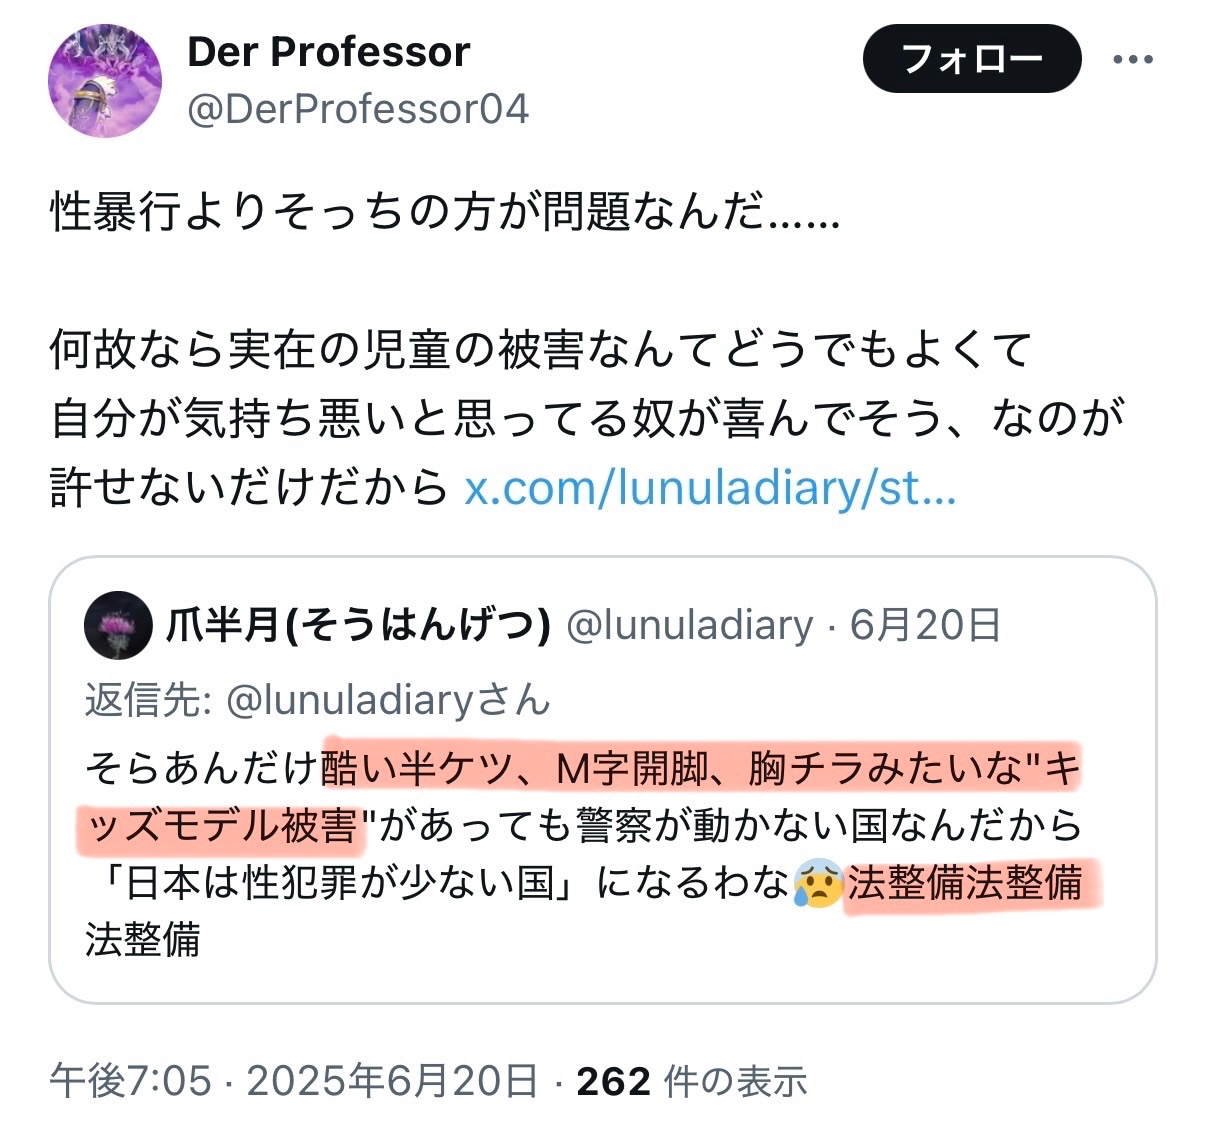Open the @DerProfessor04 handle
This screenshot has height=1124, width=1206.
357,108
